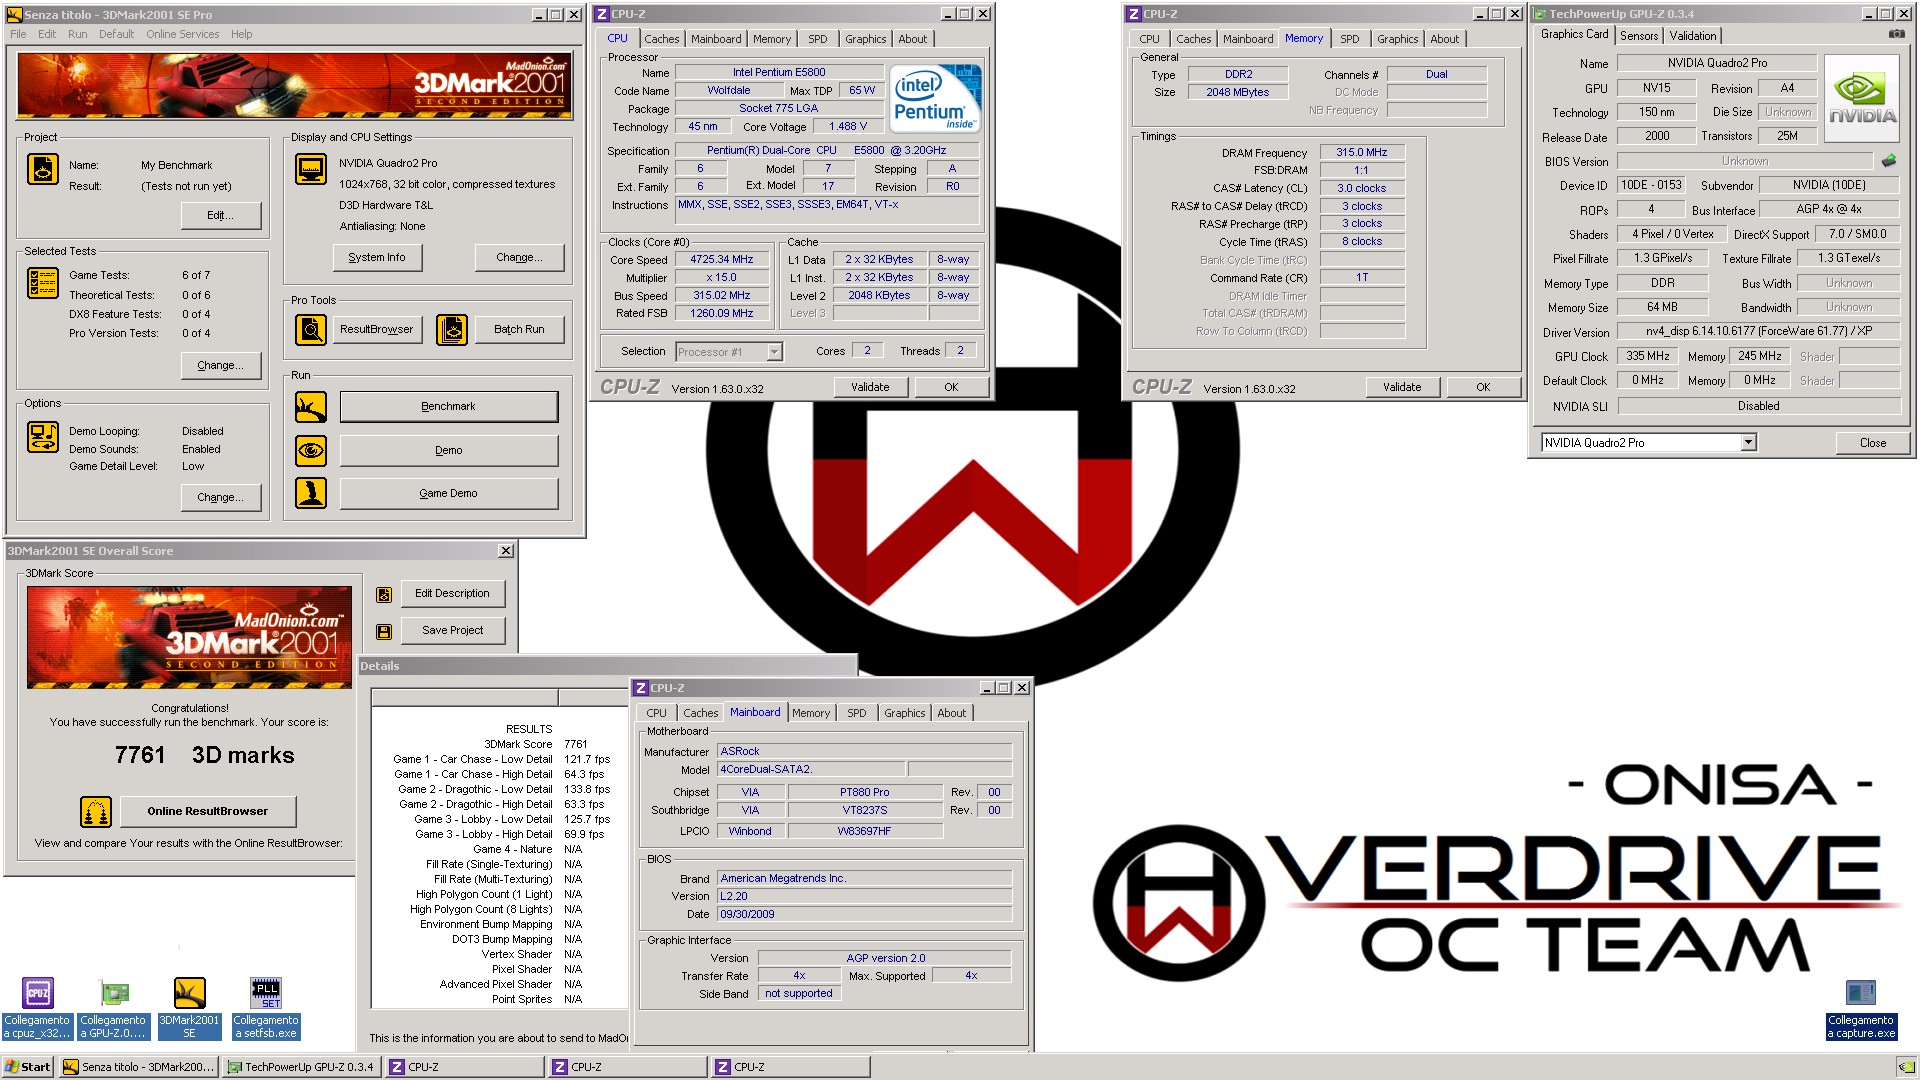The height and width of the screenshot is (1080, 1920).
Task: Switch to Sensors tab in GPU-Z
Action: click(x=1639, y=35)
